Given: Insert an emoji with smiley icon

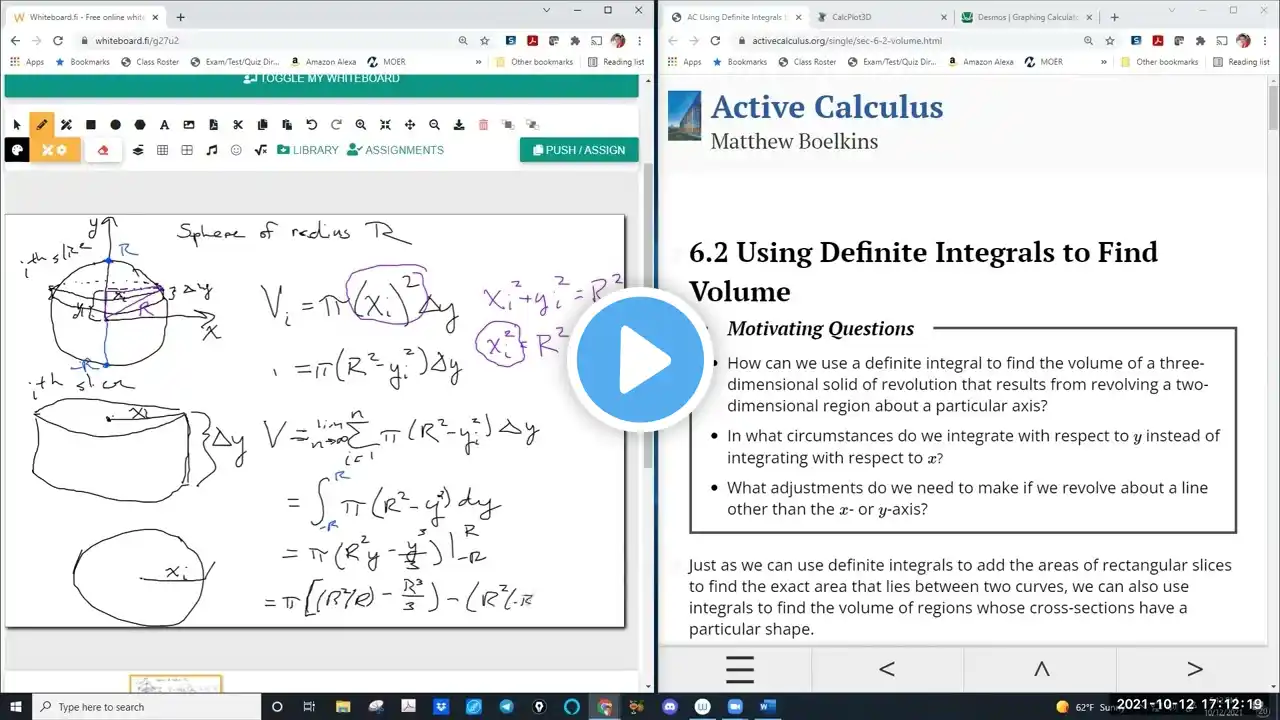Looking at the screenshot, I should tap(236, 150).
